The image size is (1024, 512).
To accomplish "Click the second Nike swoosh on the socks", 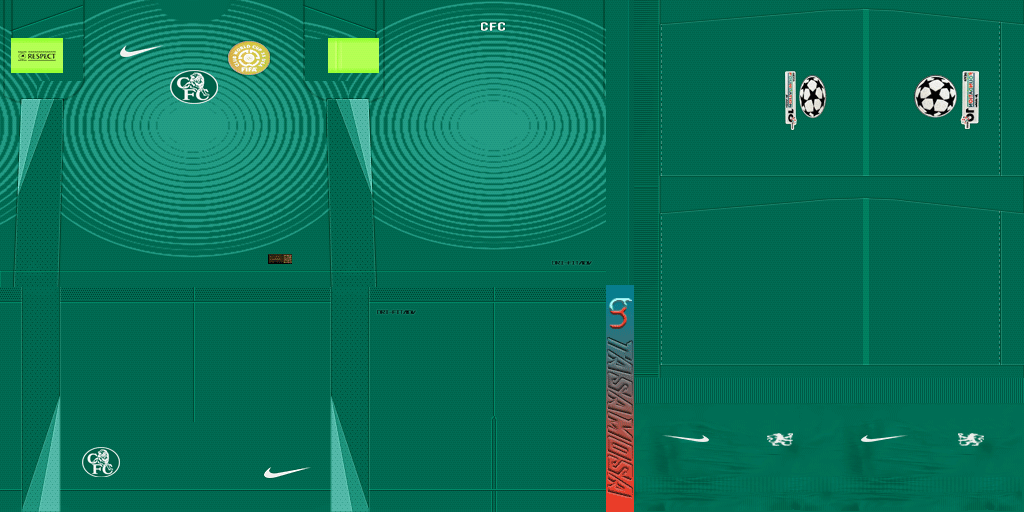I will coord(883,438).
